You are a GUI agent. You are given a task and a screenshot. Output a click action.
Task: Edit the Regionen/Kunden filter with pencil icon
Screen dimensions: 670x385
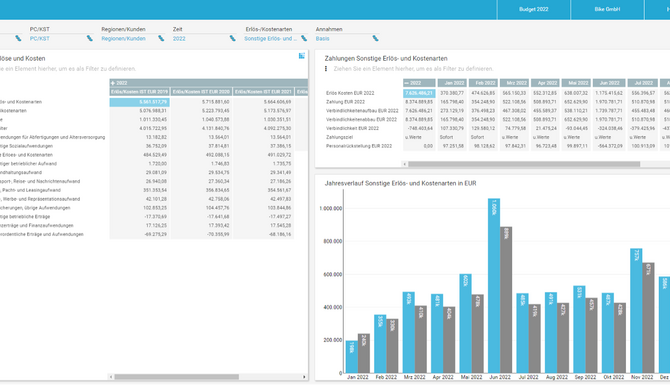coord(161,38)
